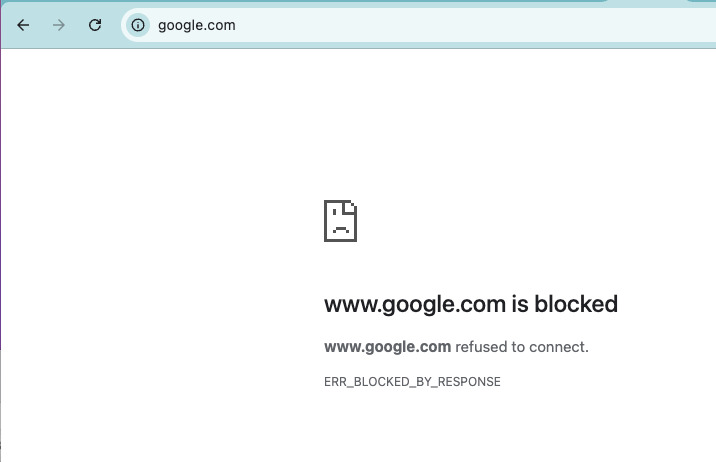Click the google.com URL text
The height and width of the screenshot is (462, 716).
[x=196, y=25]
